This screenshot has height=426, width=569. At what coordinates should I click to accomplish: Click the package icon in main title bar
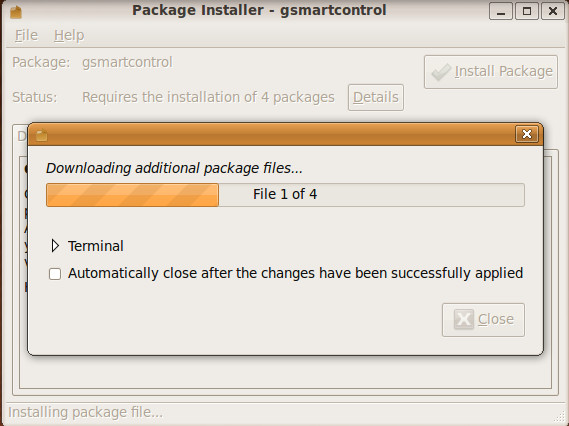tap(16, 11)
